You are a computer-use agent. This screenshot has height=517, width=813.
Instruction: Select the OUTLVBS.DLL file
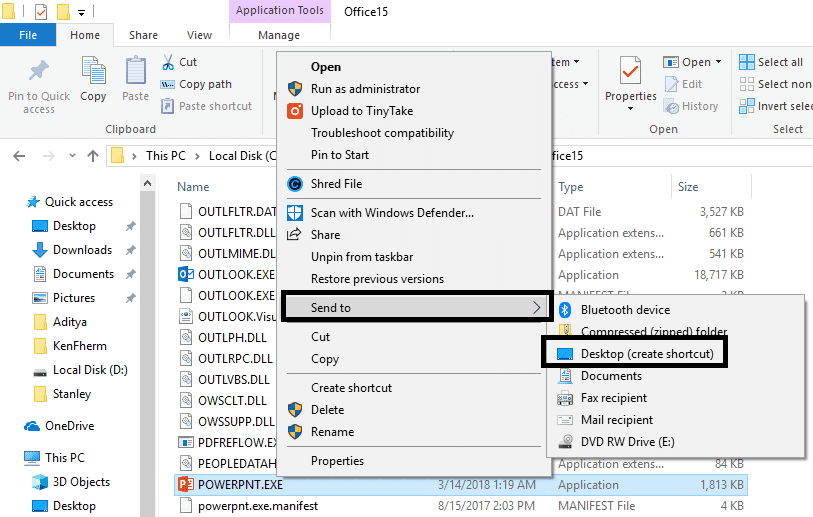coord(234,380)
